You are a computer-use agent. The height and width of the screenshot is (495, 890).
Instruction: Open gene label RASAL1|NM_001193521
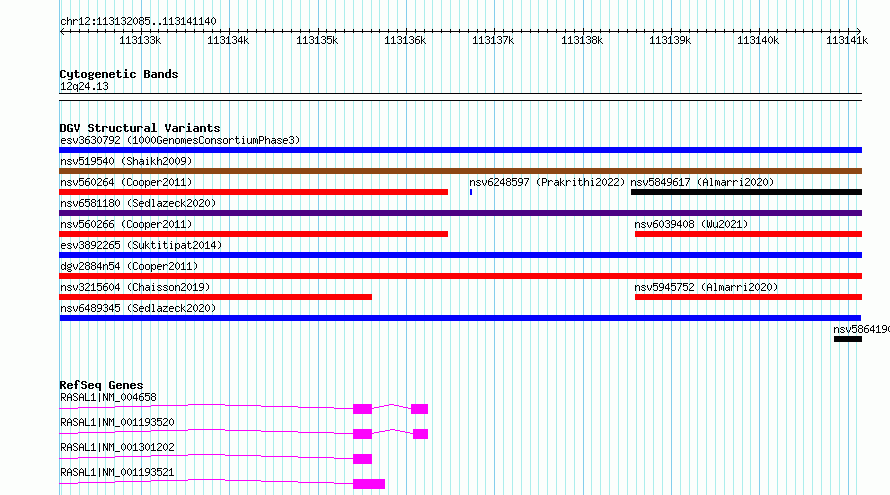[117, 472]
